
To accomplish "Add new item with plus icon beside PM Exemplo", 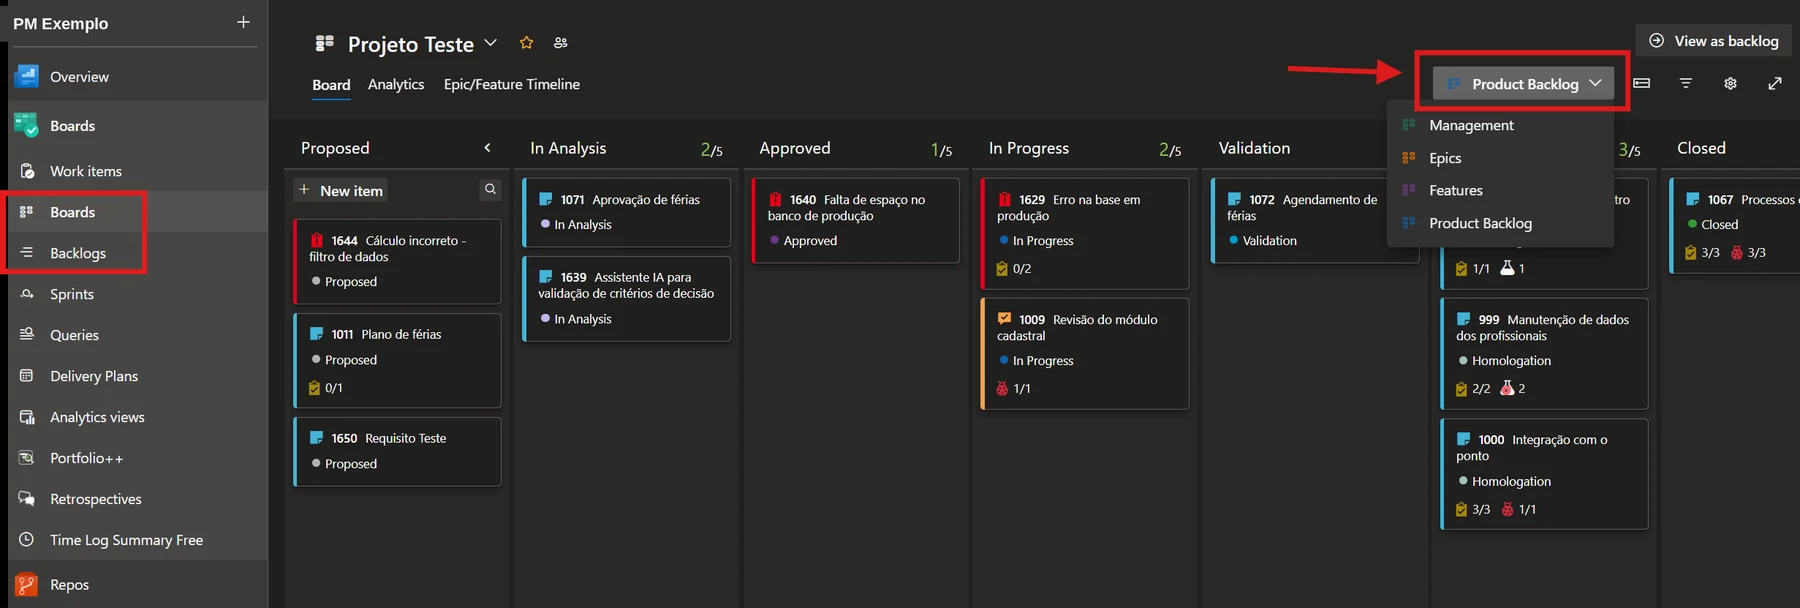I will (243, 22).
